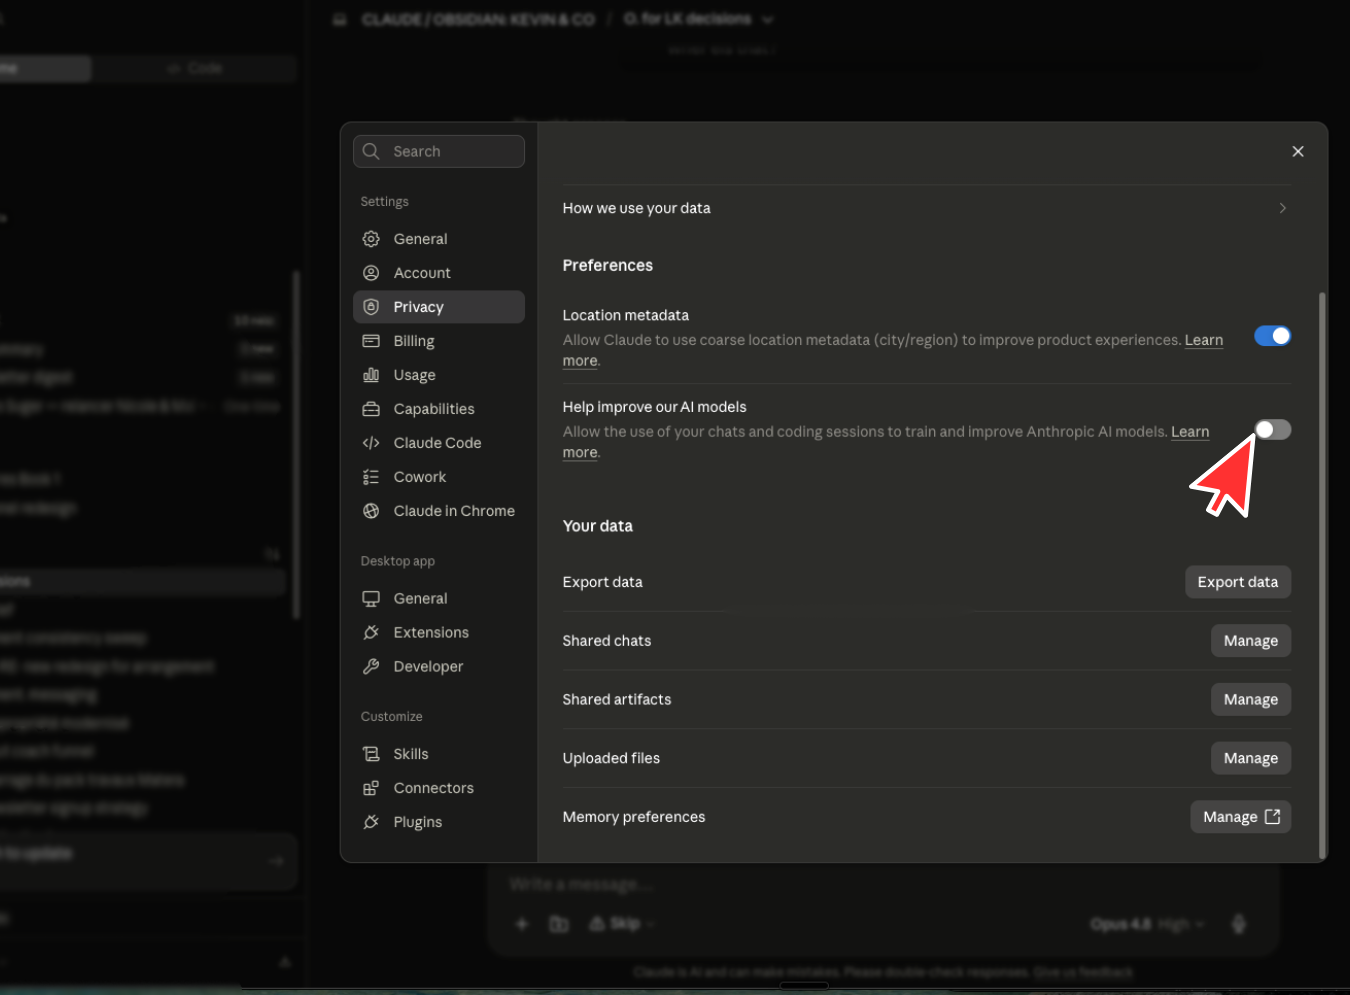Open the Developer settings page
This screenshot has height=995, width=1350.
438,666
